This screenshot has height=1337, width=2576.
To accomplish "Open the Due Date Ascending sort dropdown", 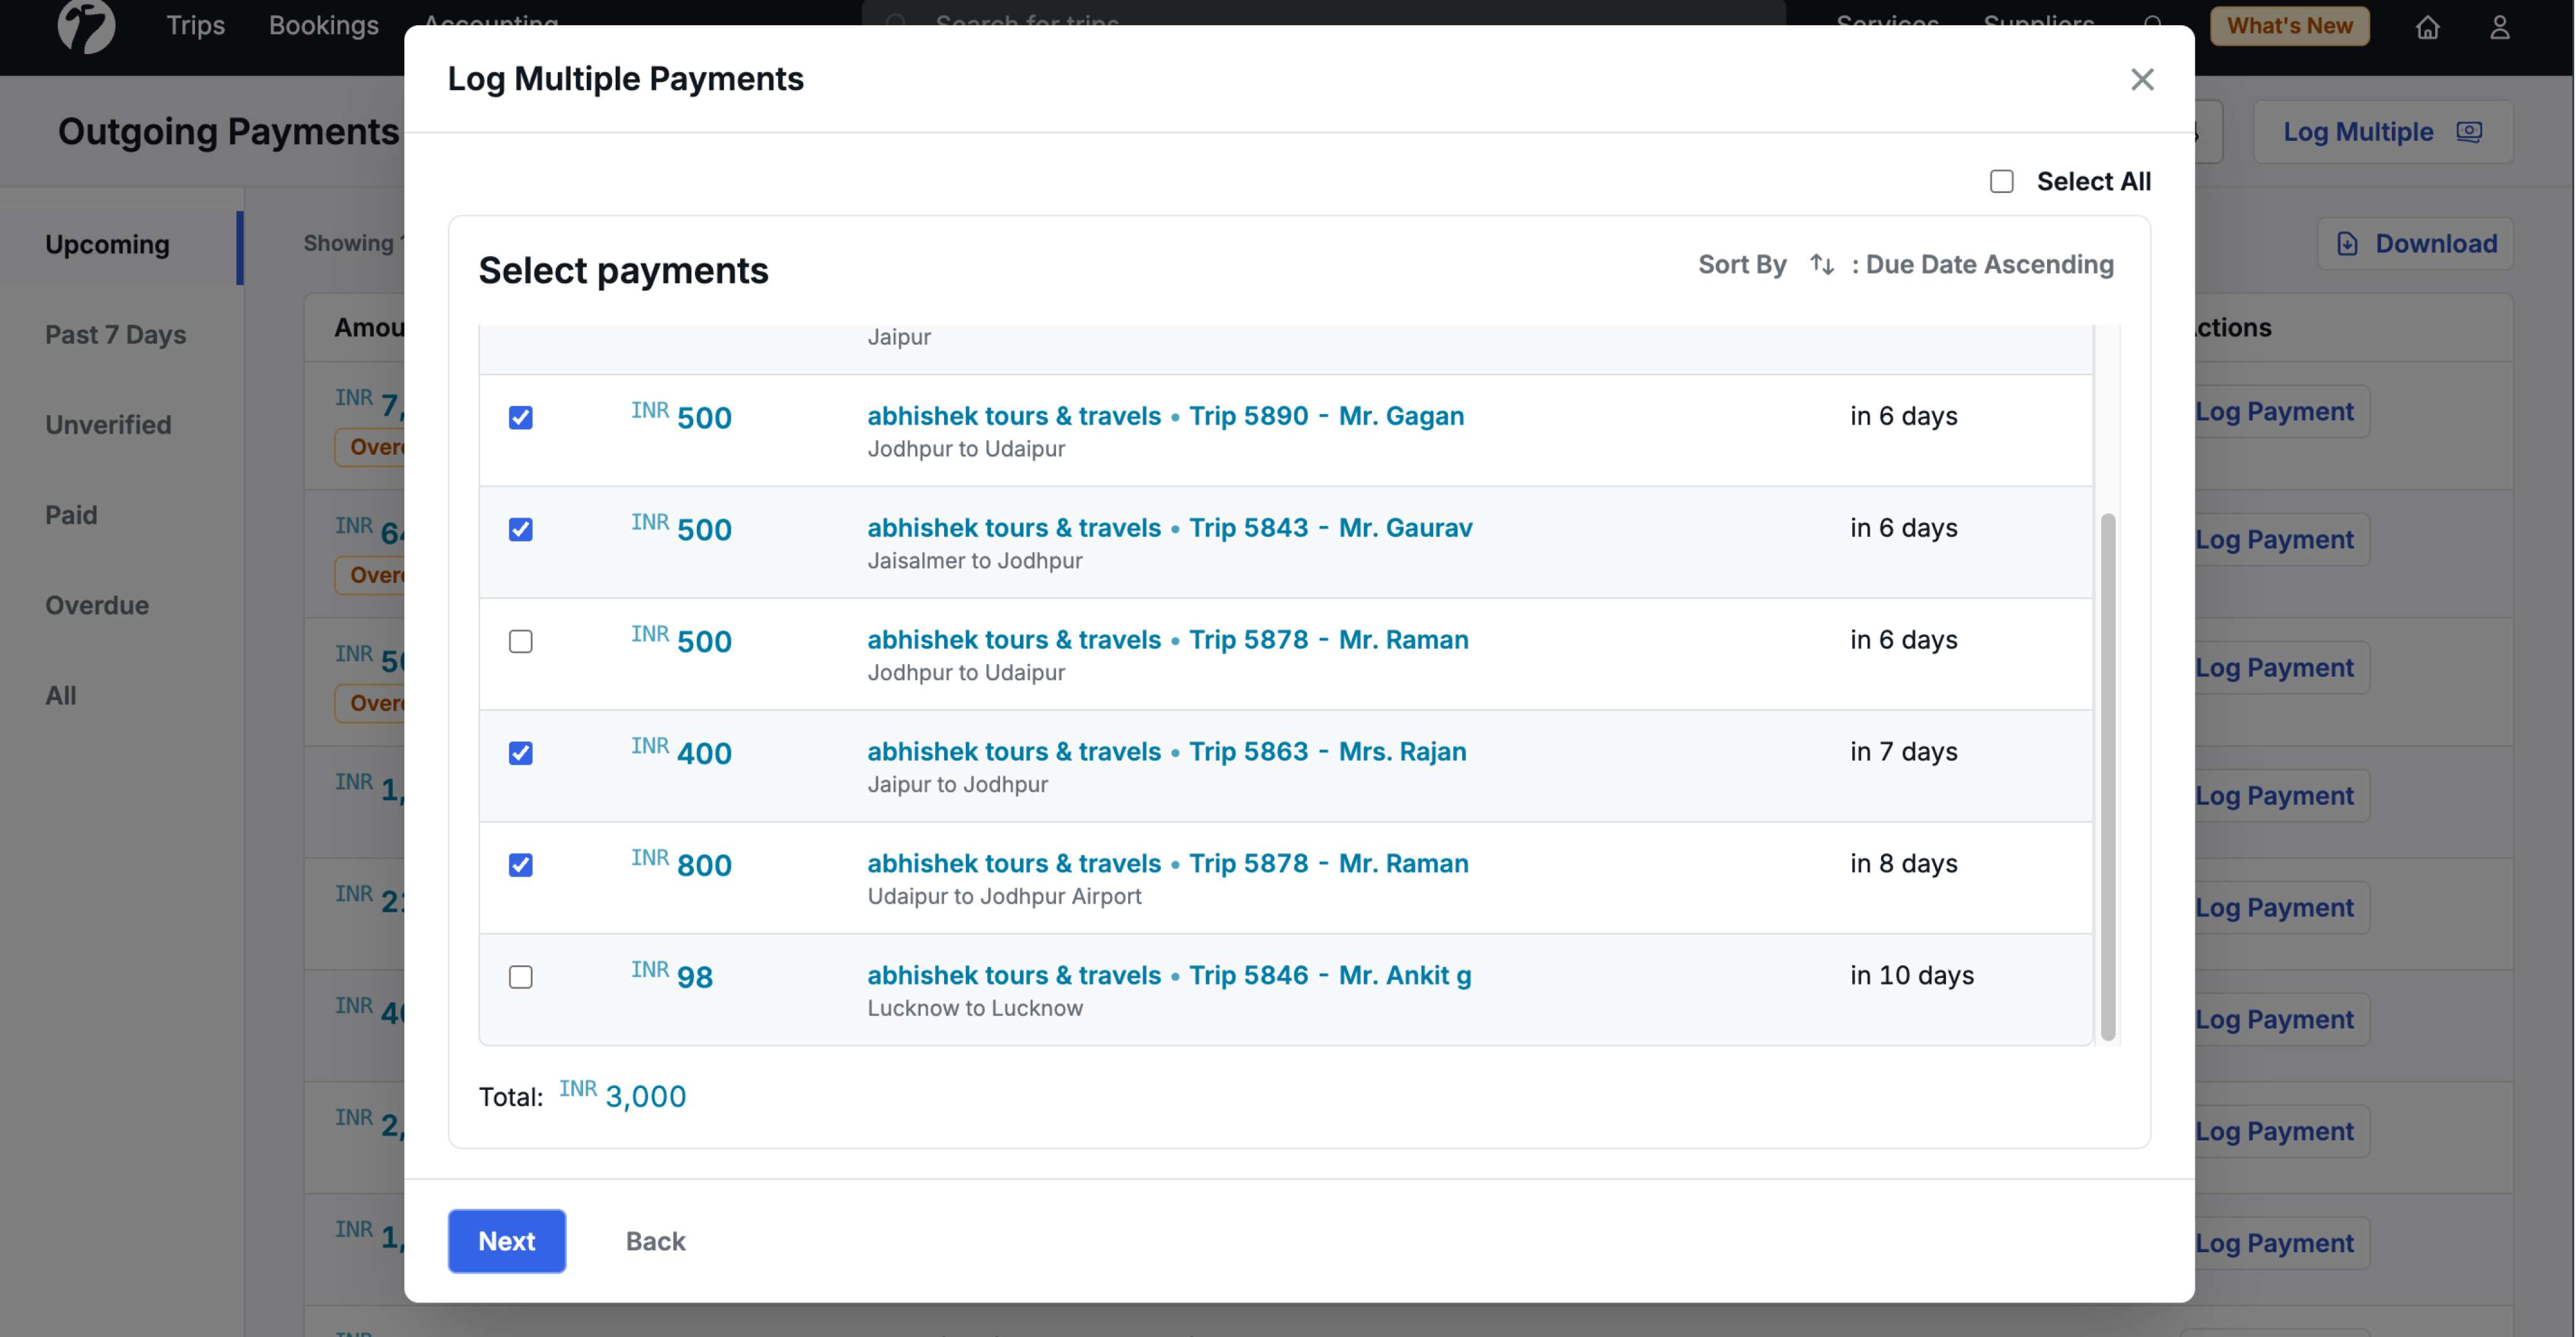I will click(1988, 264).
